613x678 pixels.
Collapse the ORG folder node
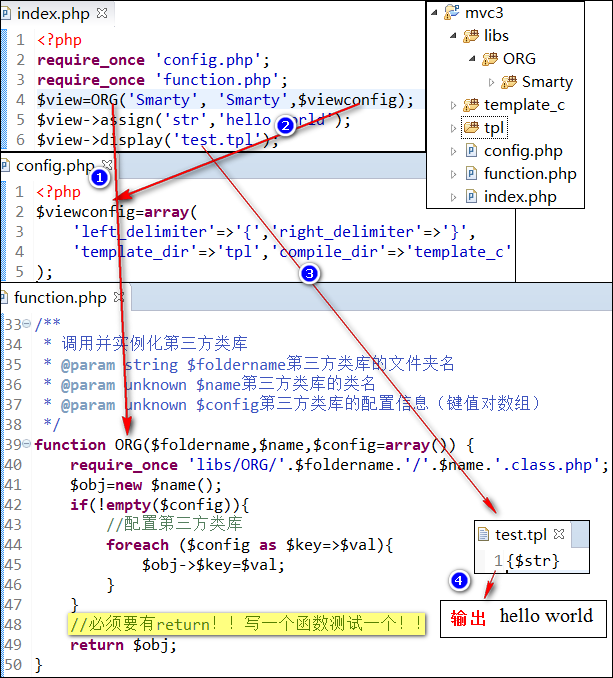point(472,59)
